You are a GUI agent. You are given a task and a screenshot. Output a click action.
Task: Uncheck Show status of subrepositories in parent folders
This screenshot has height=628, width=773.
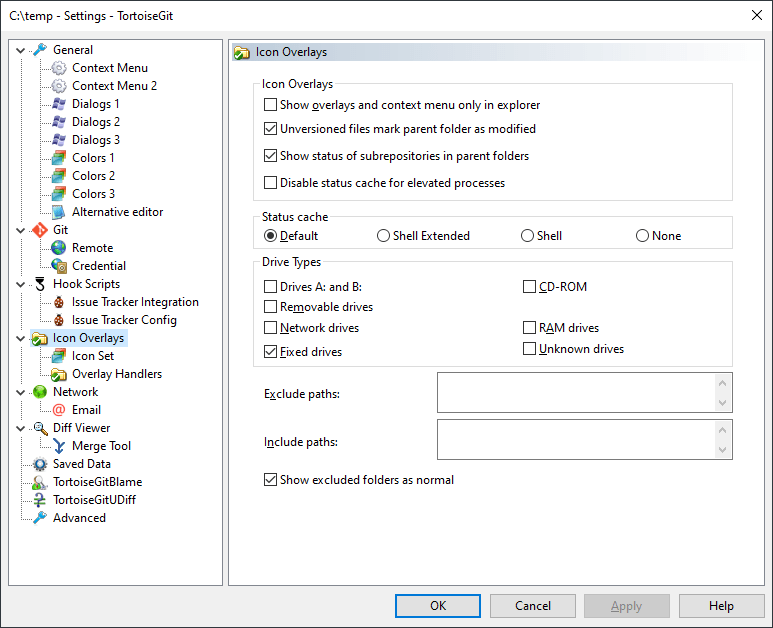point(270,156)
